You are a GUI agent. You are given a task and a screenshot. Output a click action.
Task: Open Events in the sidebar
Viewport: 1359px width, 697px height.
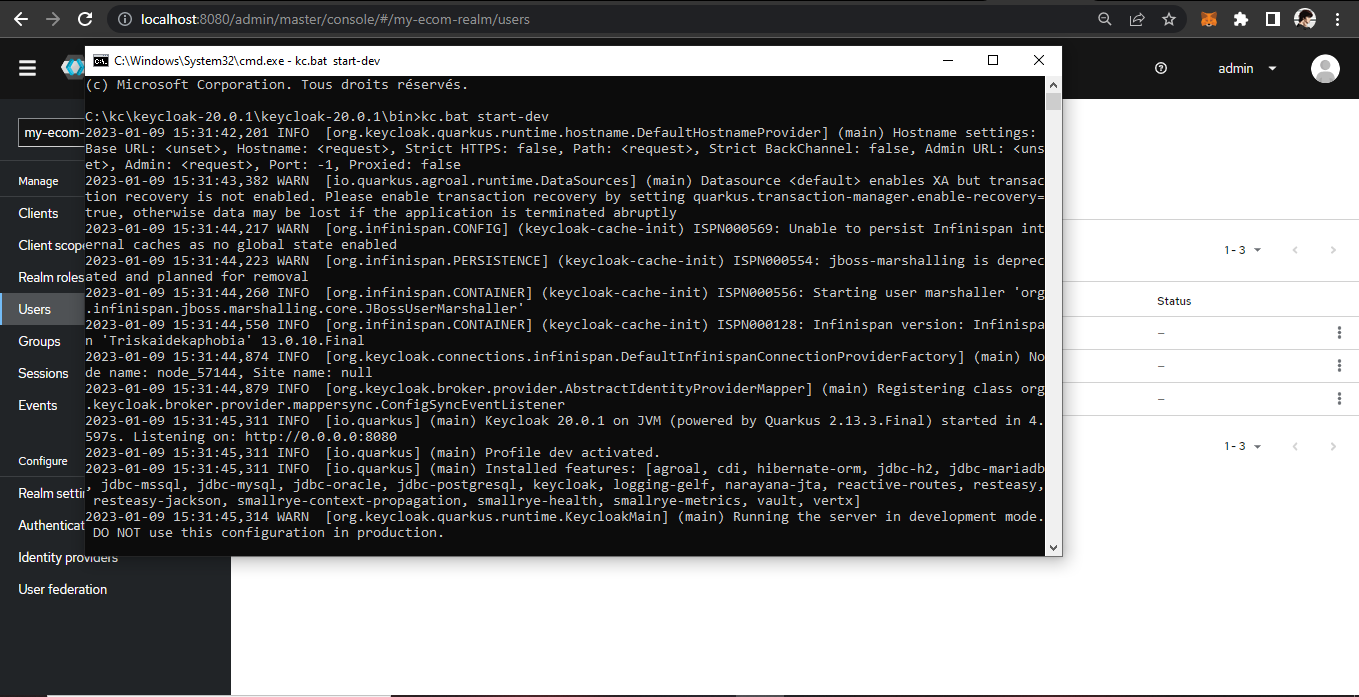38,405
